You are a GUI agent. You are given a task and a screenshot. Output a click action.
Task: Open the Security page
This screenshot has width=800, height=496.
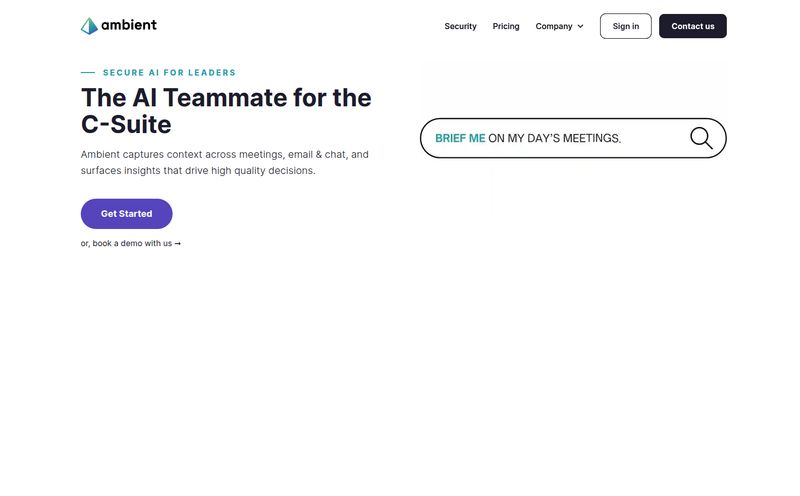(x=460, y=26)
